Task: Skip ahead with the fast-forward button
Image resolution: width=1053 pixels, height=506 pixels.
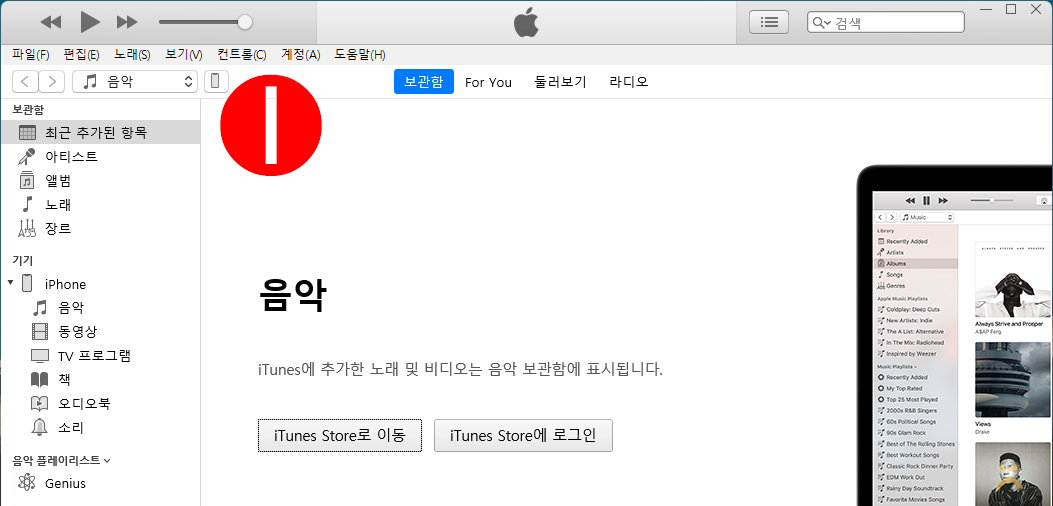Action: pyautogui.click(x=127, y=22)
